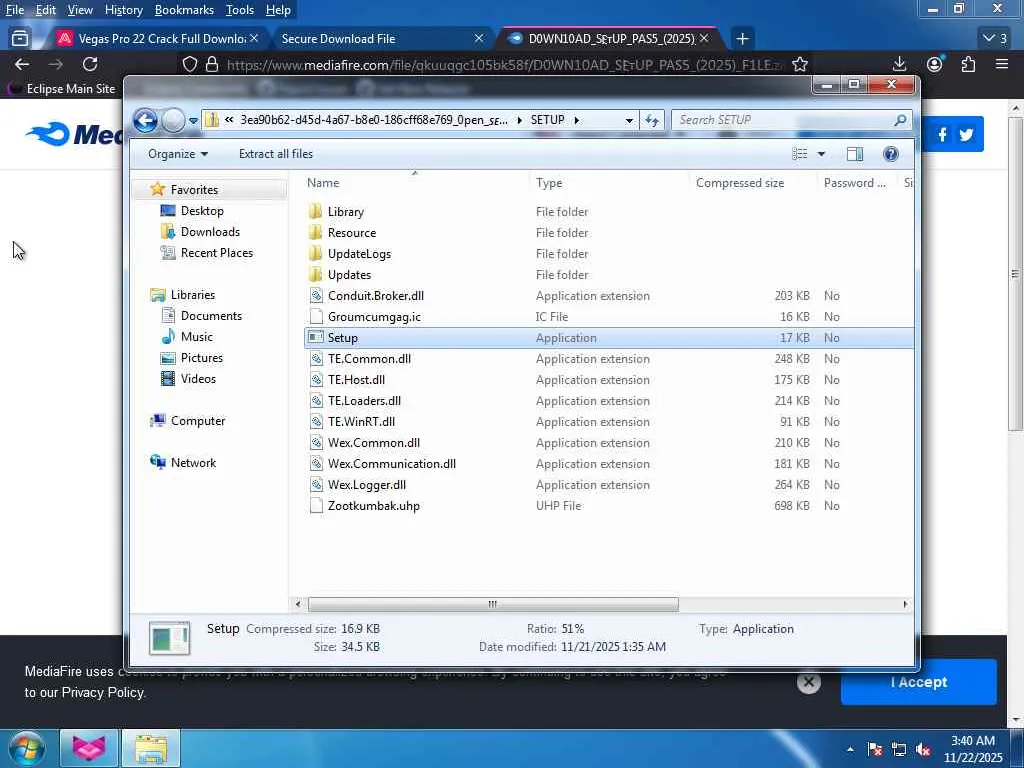Show the Explorer preview pane
This screenshot has width=1024, height=768.
click(x=855, y=153)
